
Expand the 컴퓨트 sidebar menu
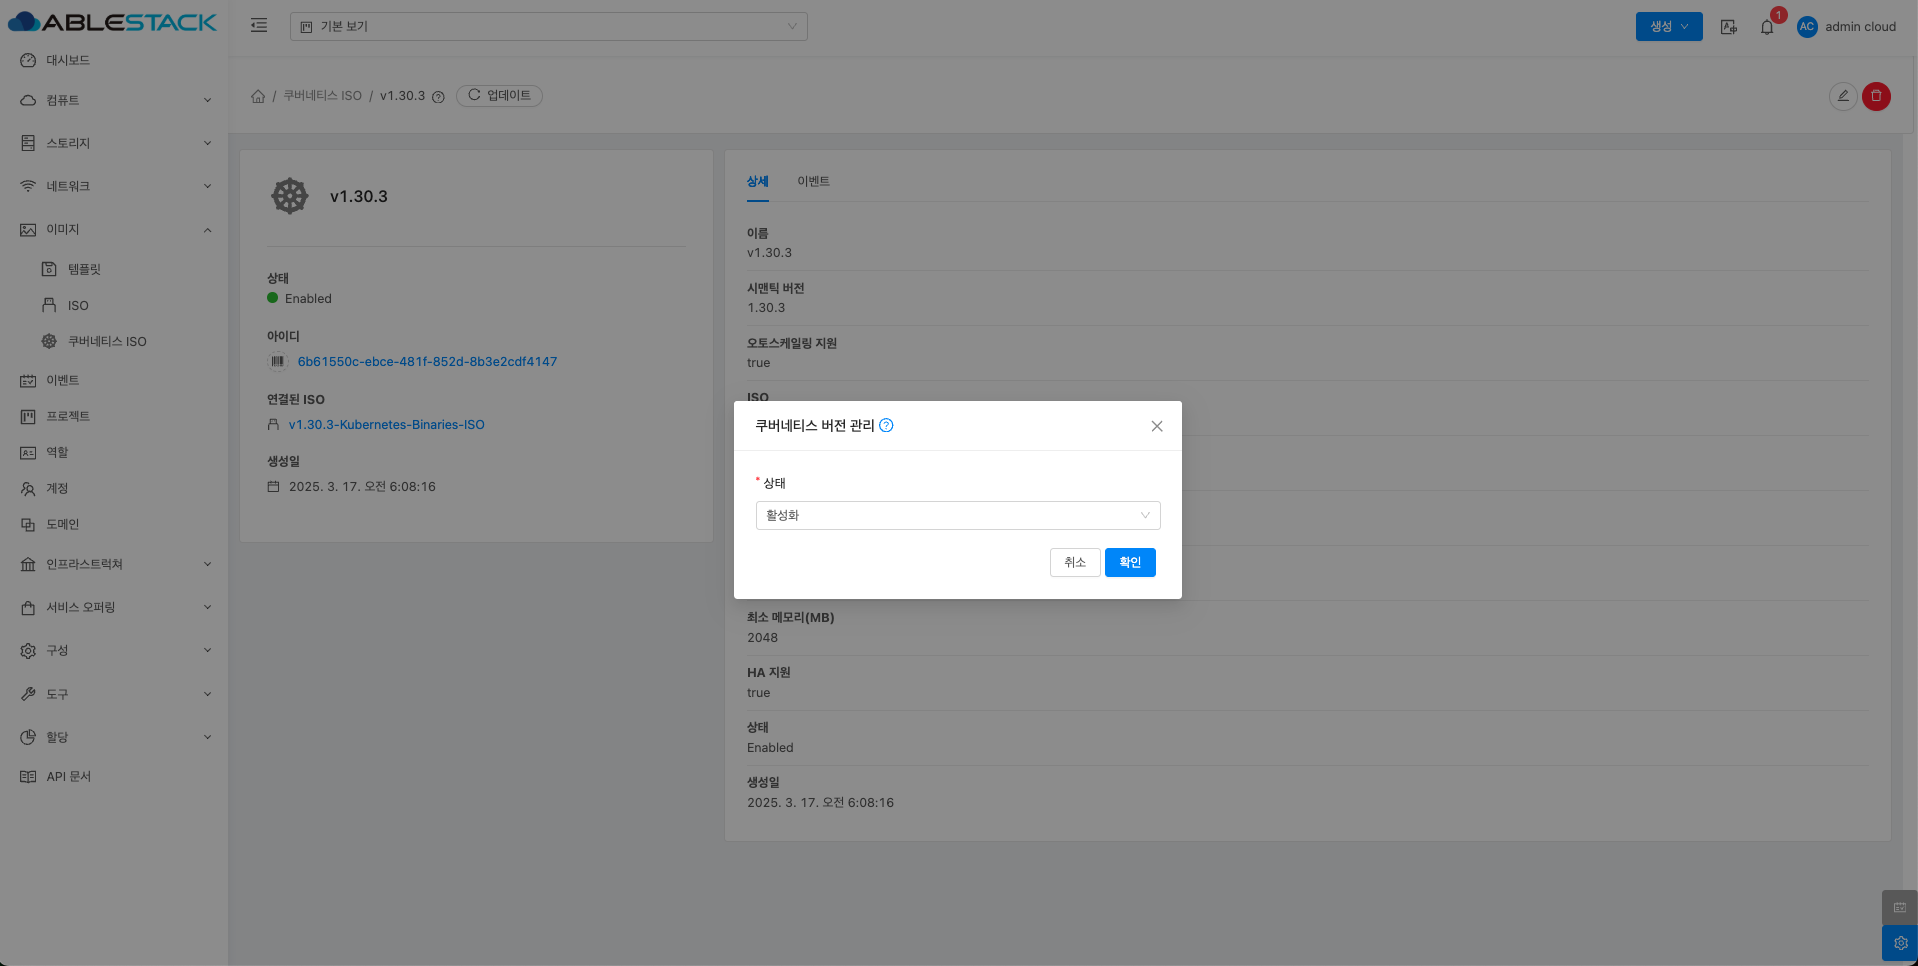(x=115, y=100)
